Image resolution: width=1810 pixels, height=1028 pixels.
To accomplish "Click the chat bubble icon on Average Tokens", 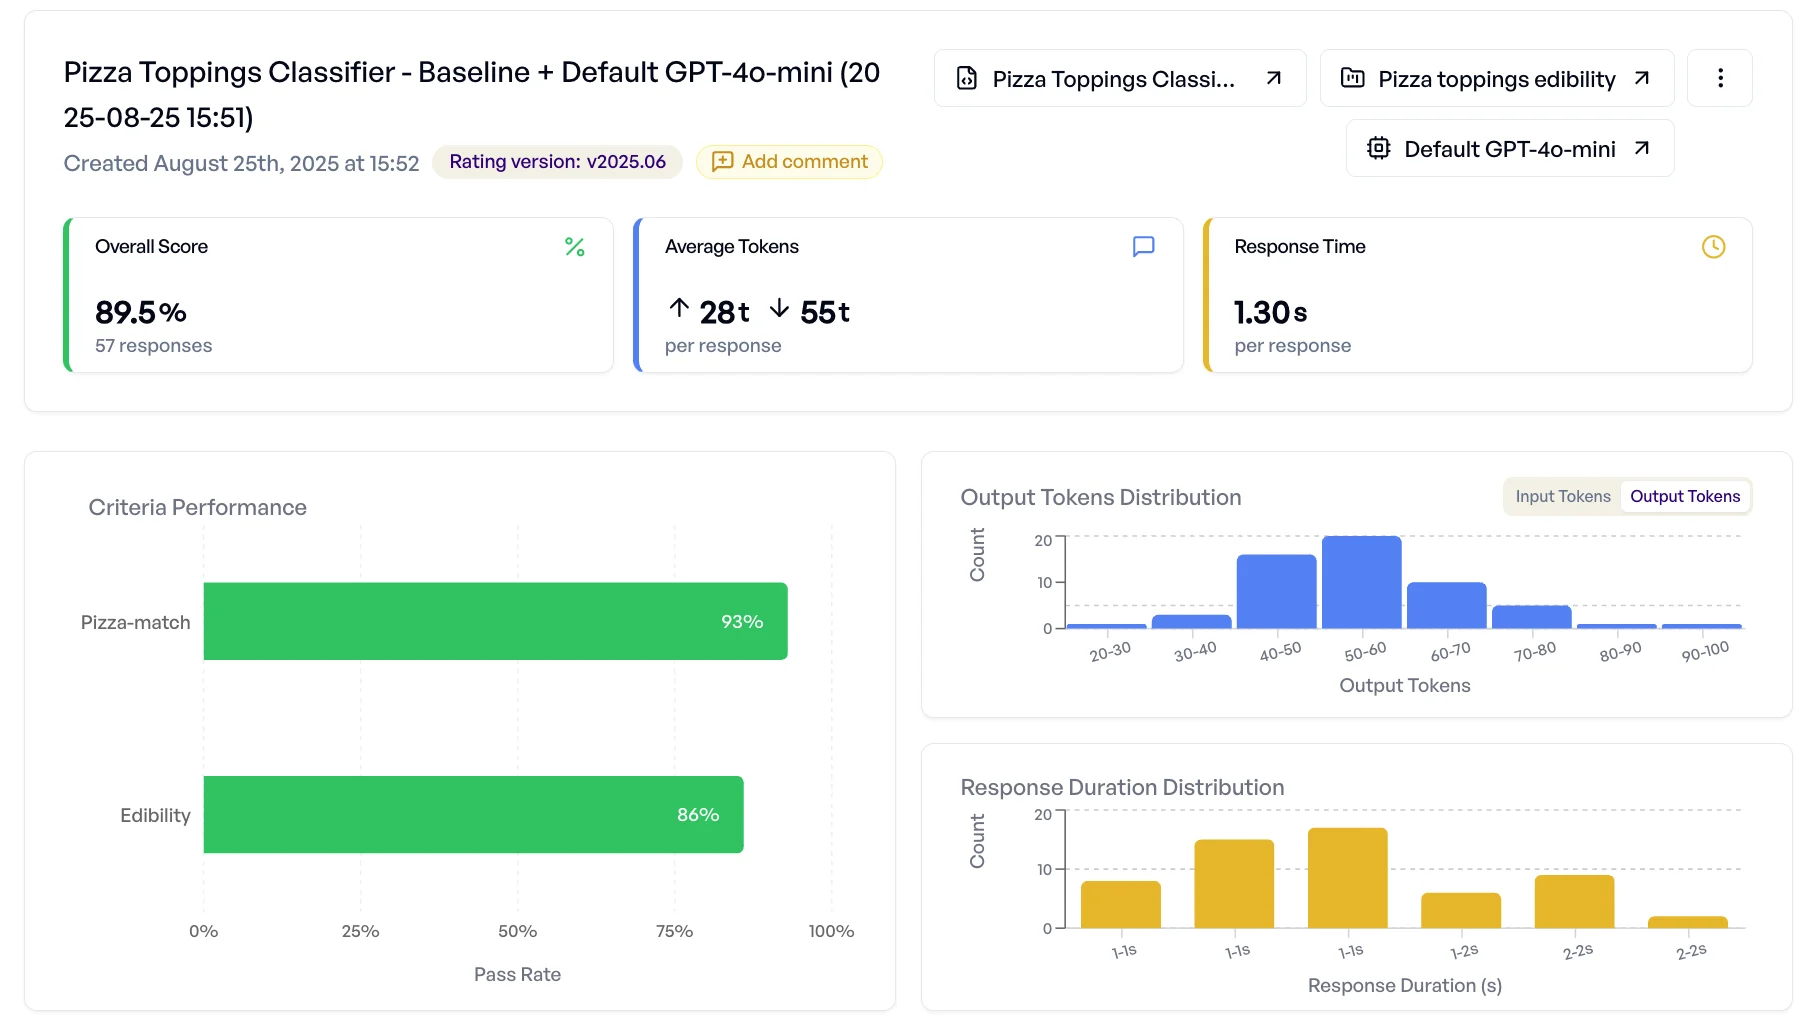I will click(1143, 247).
